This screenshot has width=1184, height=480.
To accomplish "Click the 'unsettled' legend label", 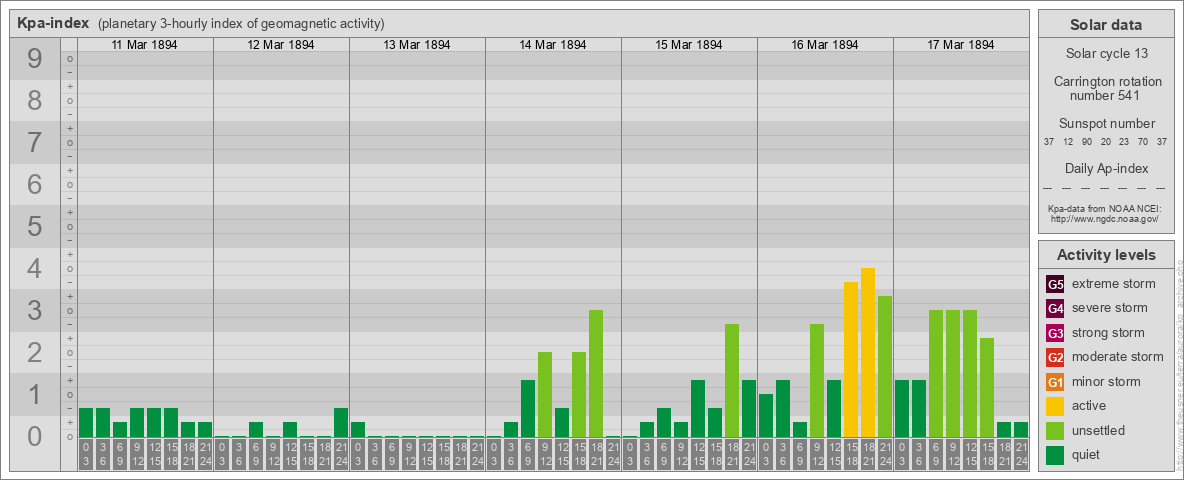I will 1099,430.
